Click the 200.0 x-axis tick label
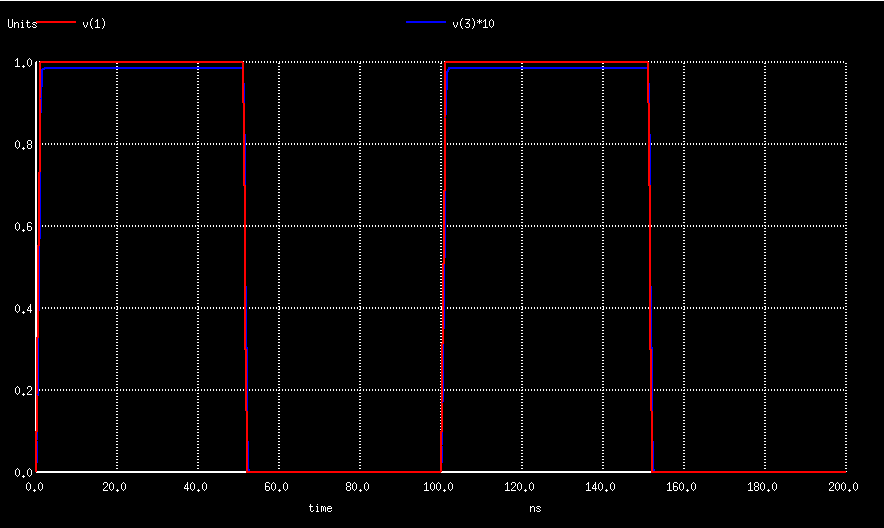 click(843, 487)
